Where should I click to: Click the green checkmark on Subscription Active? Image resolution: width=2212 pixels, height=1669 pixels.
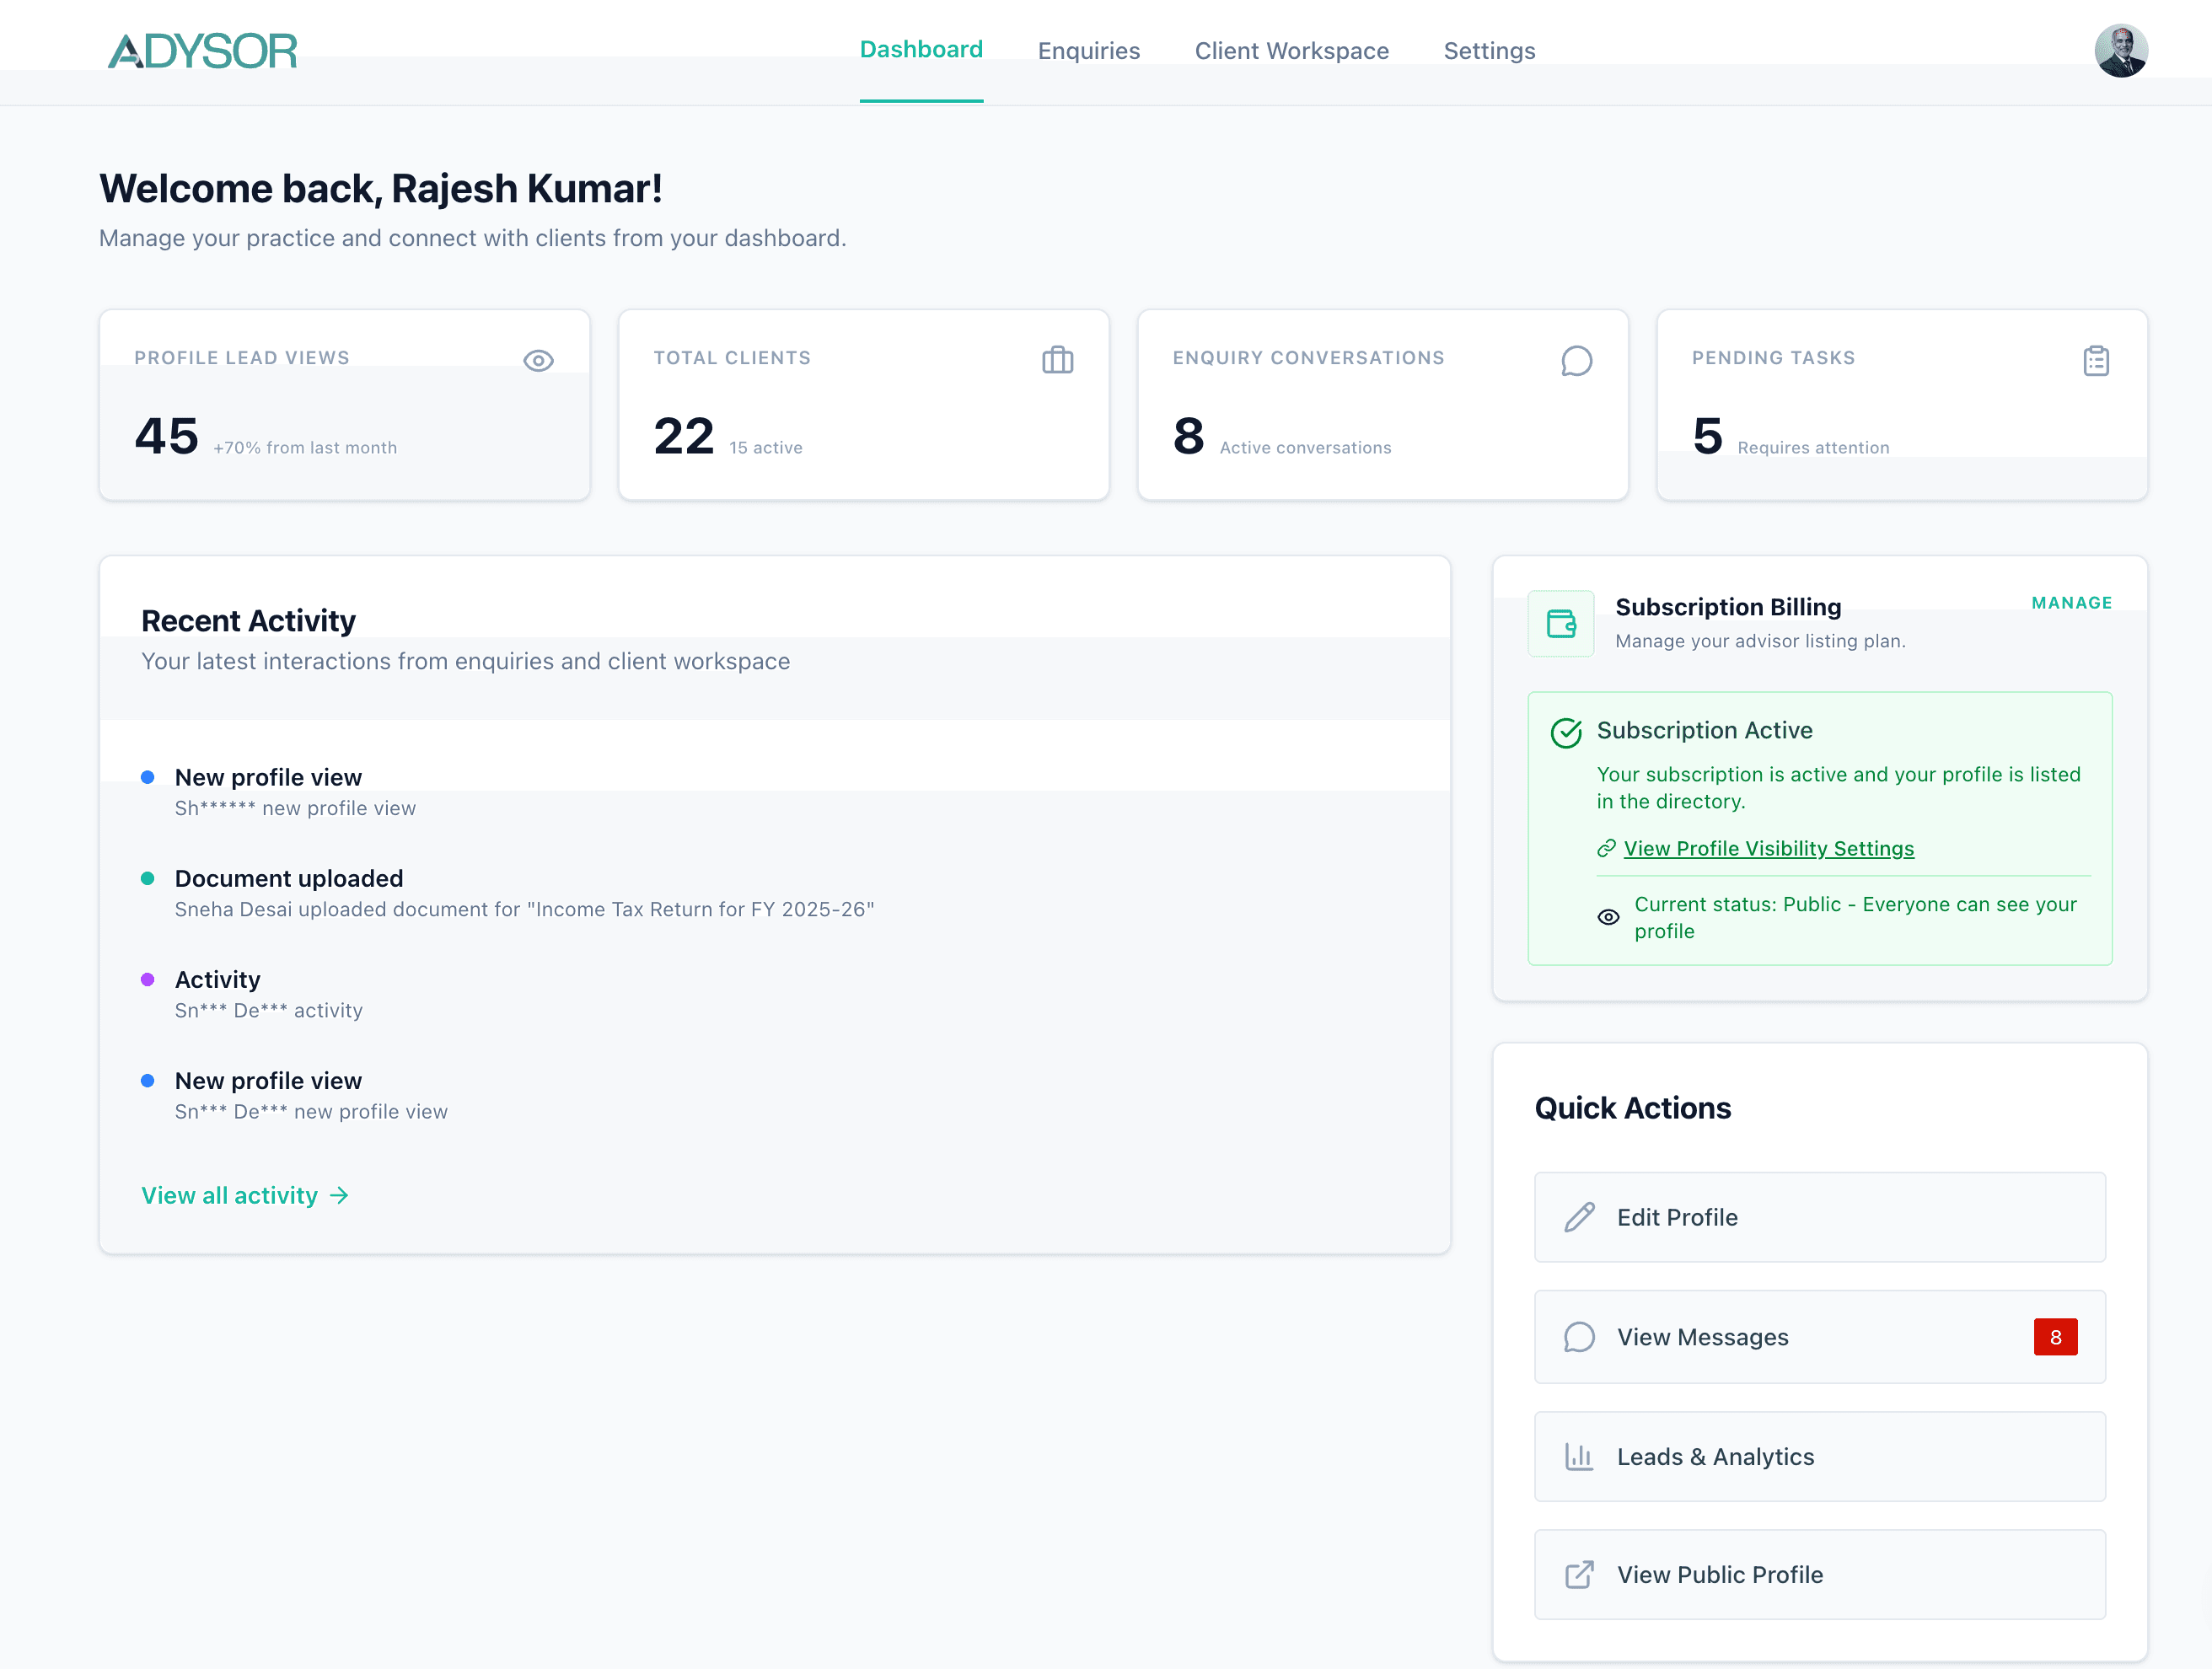(x=1565, y=731)
